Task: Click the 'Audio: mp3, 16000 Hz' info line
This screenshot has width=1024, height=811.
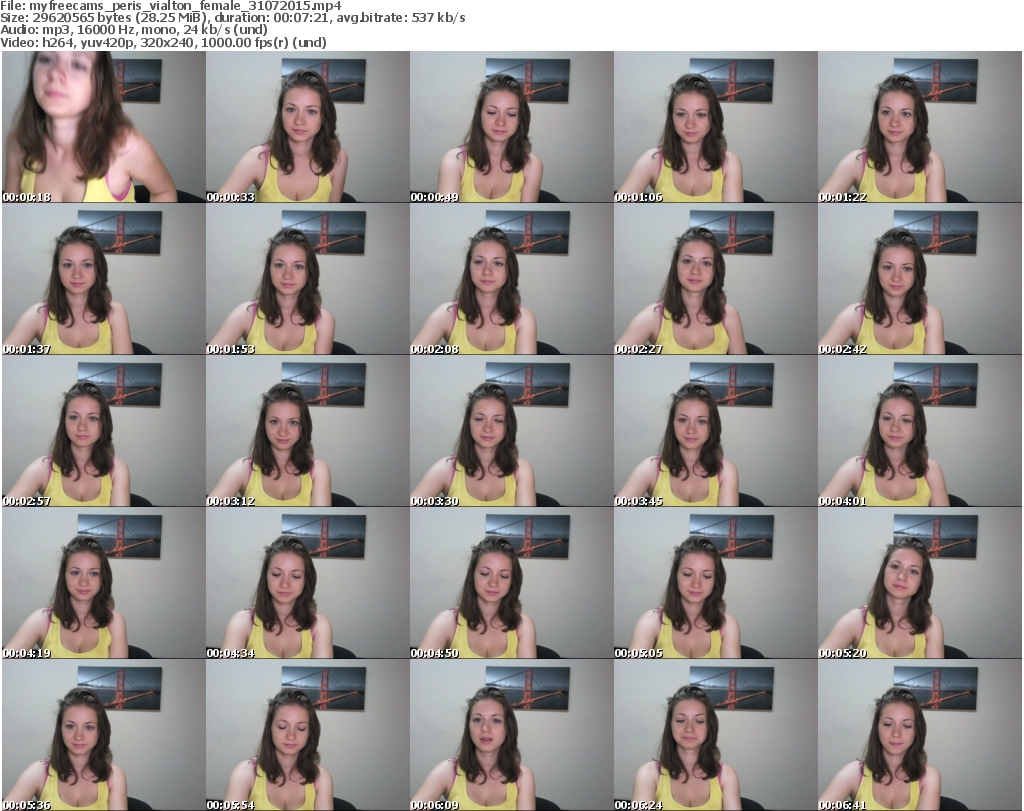Action: click(x=134, y=30)
